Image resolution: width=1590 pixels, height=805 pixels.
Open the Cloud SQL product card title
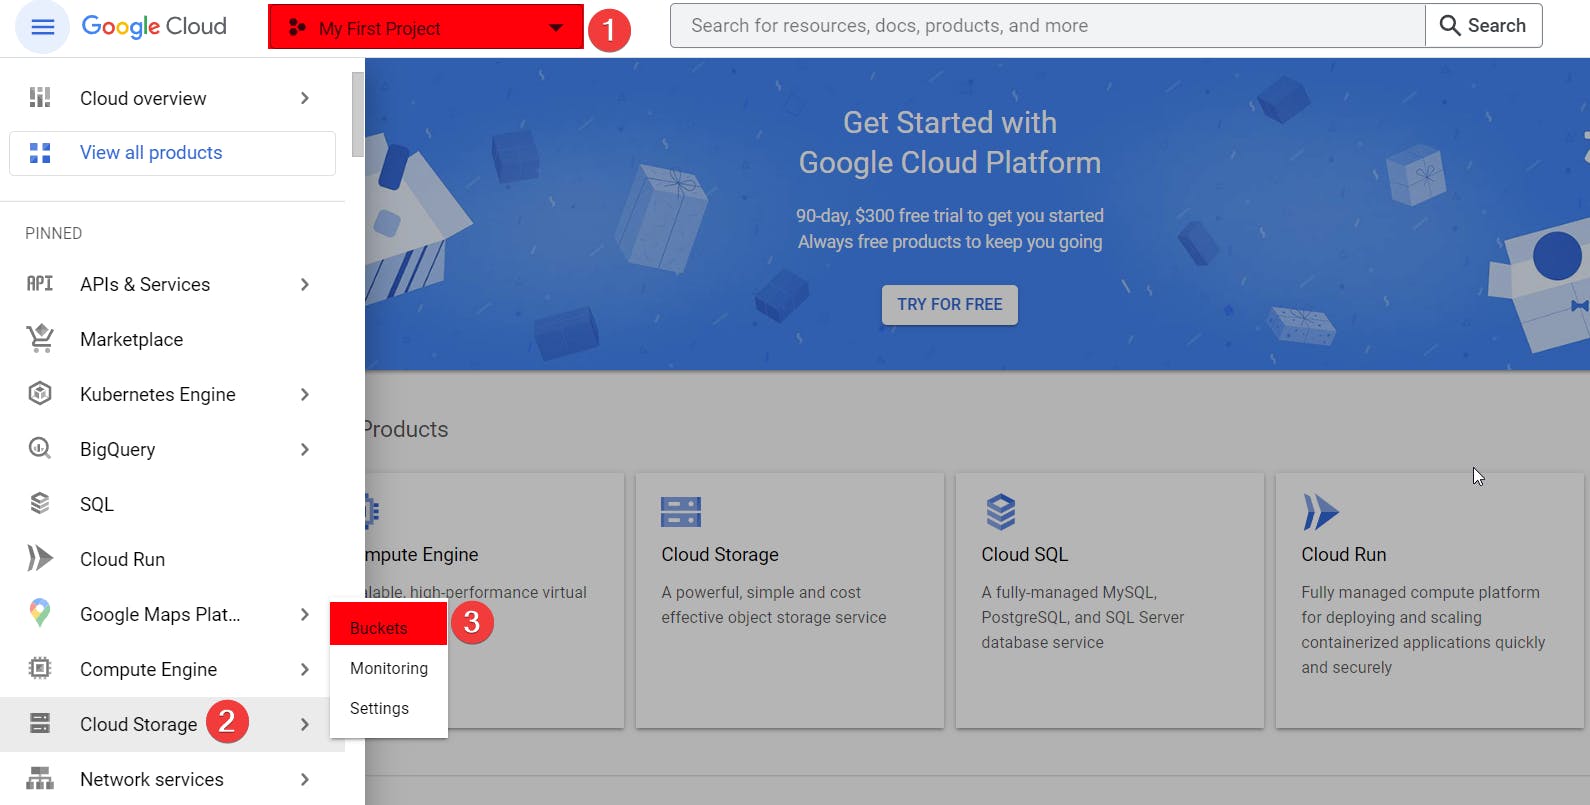pyautogui.click(x=1025, y=554)
